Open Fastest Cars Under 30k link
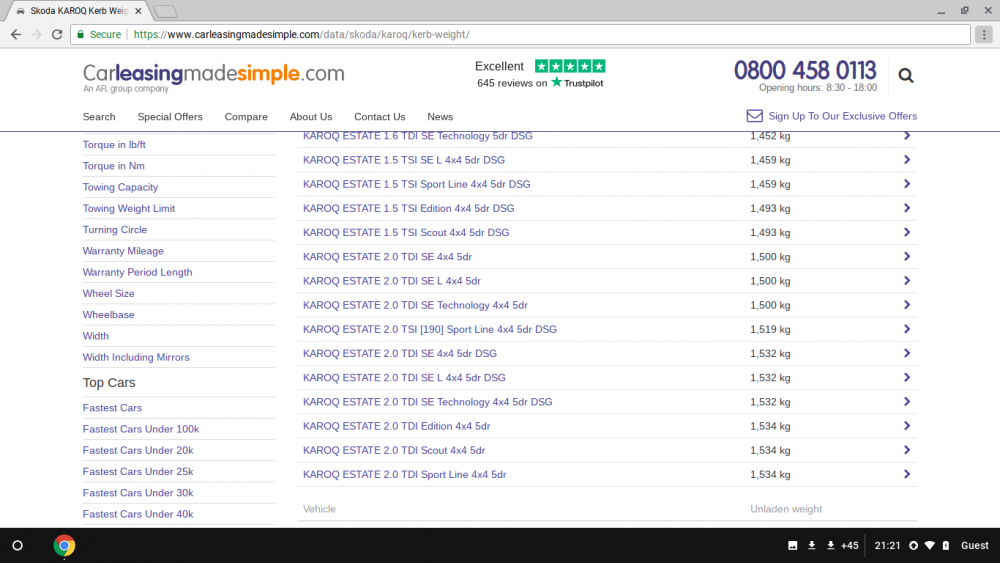Screen dimensions: 1000x563 pyautogui.click(x=138, y=493)
